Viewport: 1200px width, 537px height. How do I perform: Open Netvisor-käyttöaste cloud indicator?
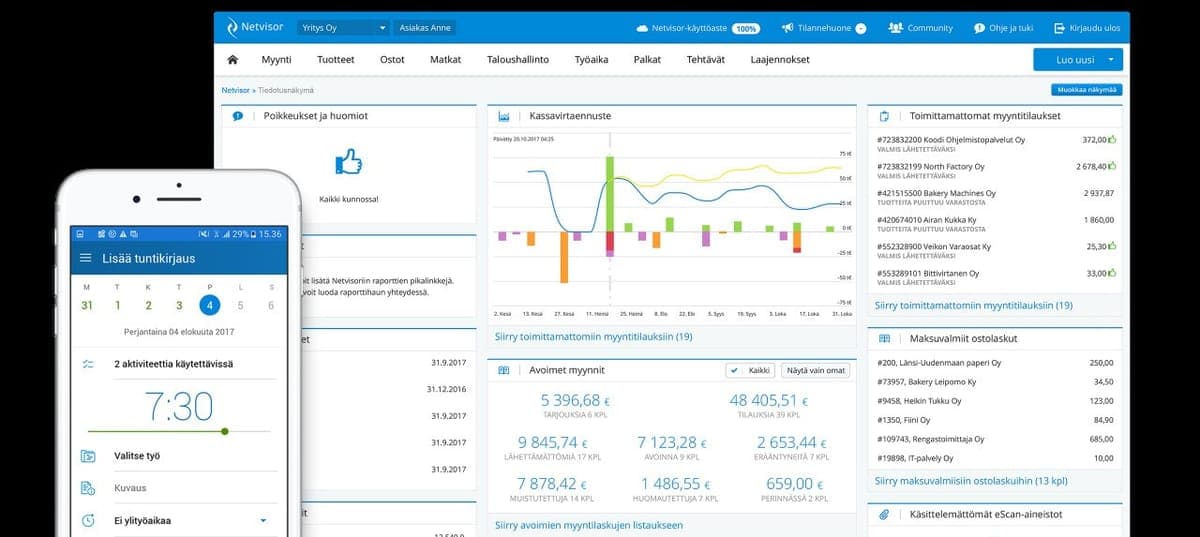[x=698, y=28]
